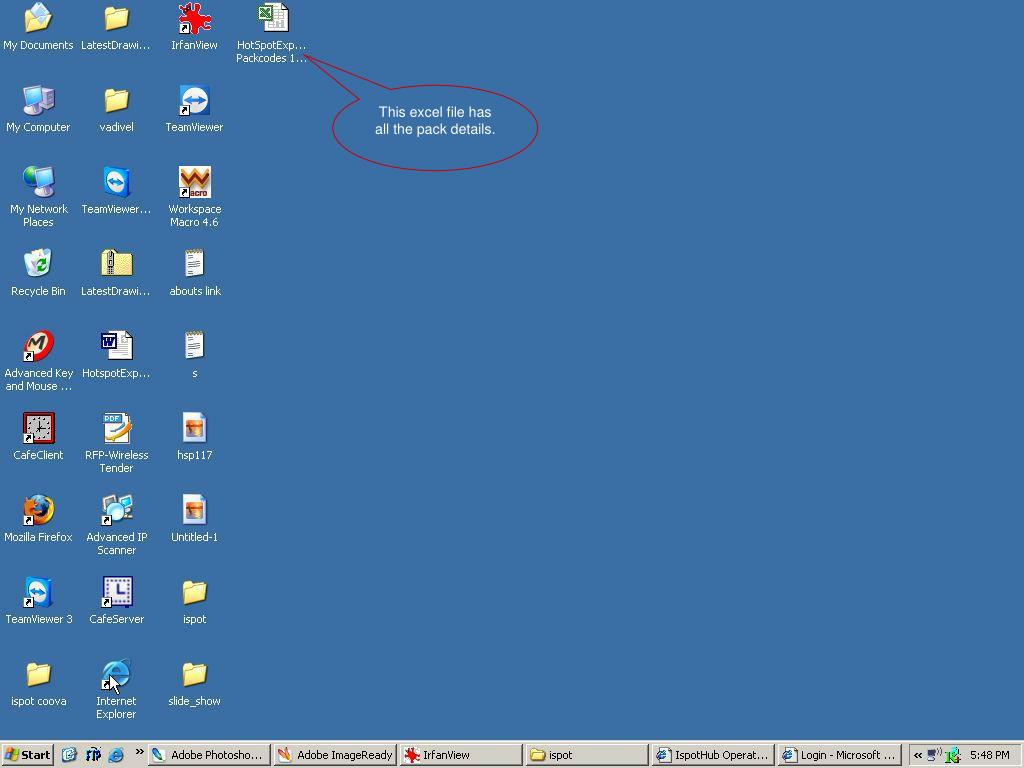Viewport: 1024px width, 768px height.
Task: Select the TeamViewer 3 shortcut
Action: tap(38, 592)
